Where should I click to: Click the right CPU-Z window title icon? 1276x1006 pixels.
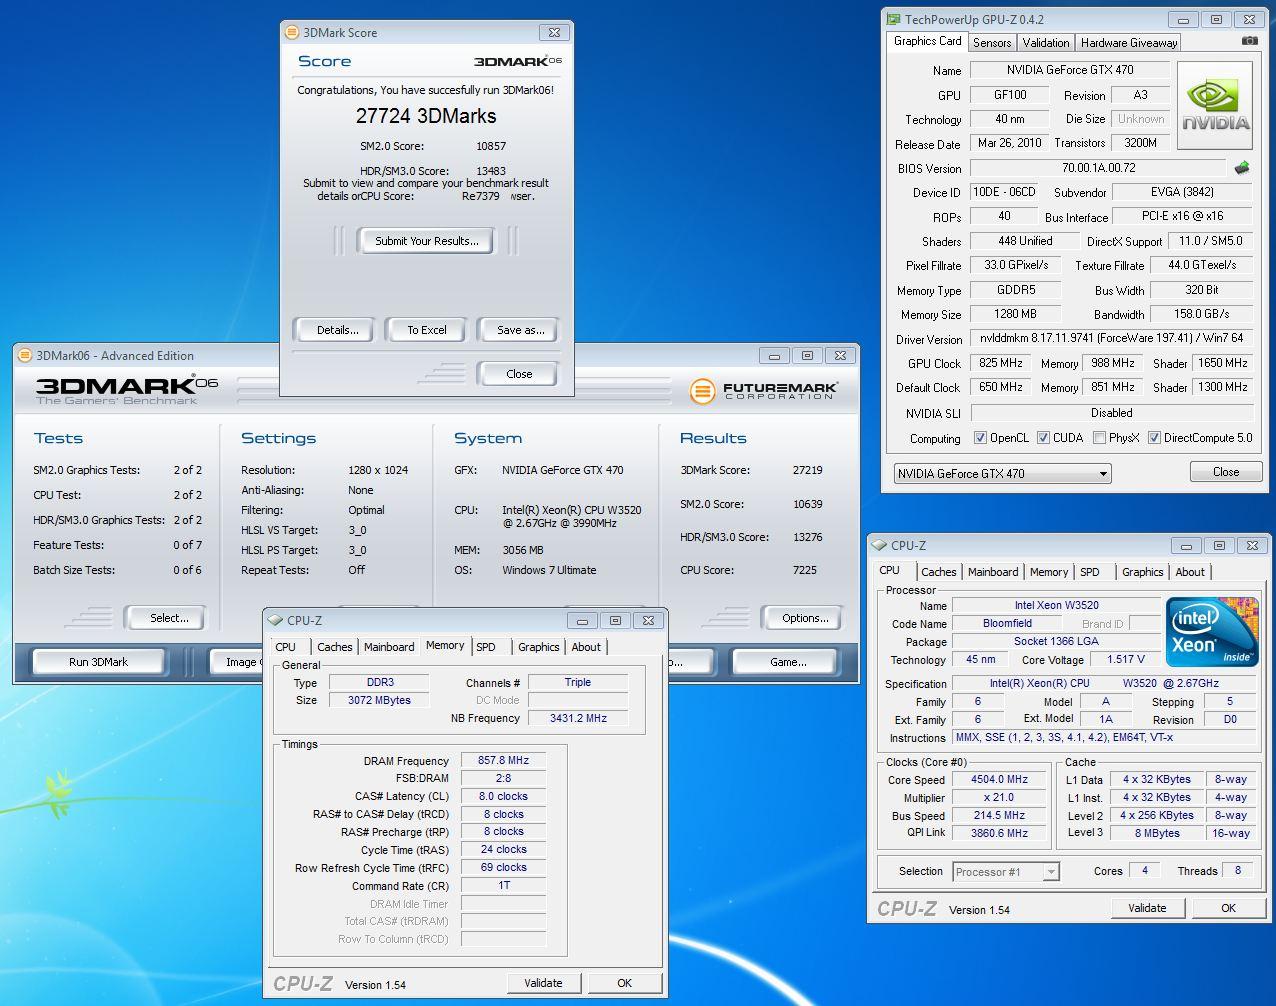(879, 546)
